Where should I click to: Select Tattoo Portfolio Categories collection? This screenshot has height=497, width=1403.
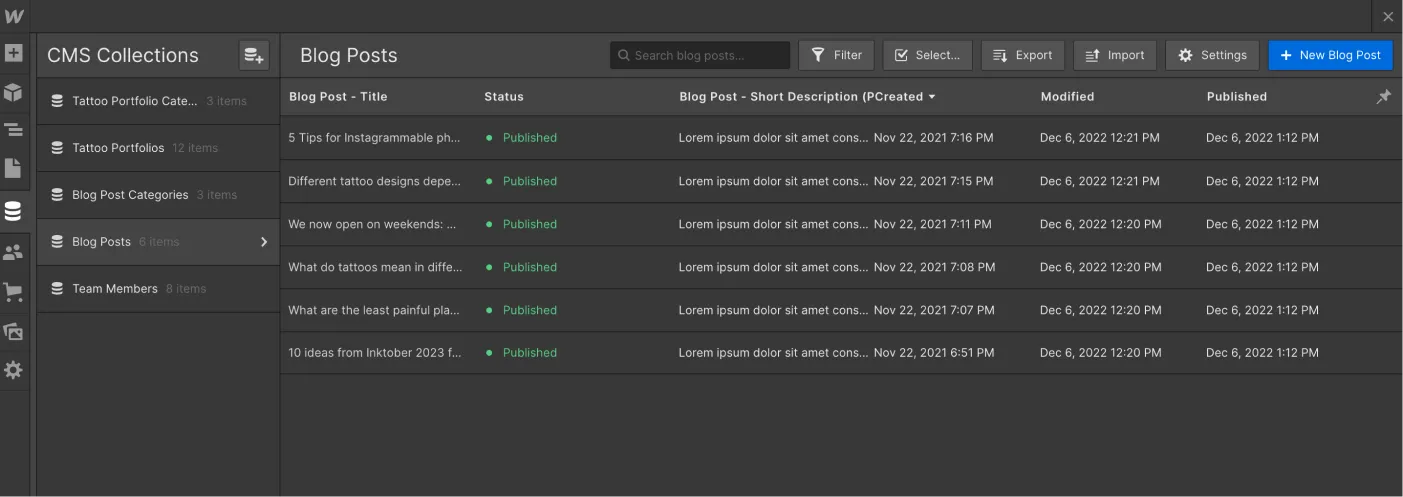tap(158, 101)
